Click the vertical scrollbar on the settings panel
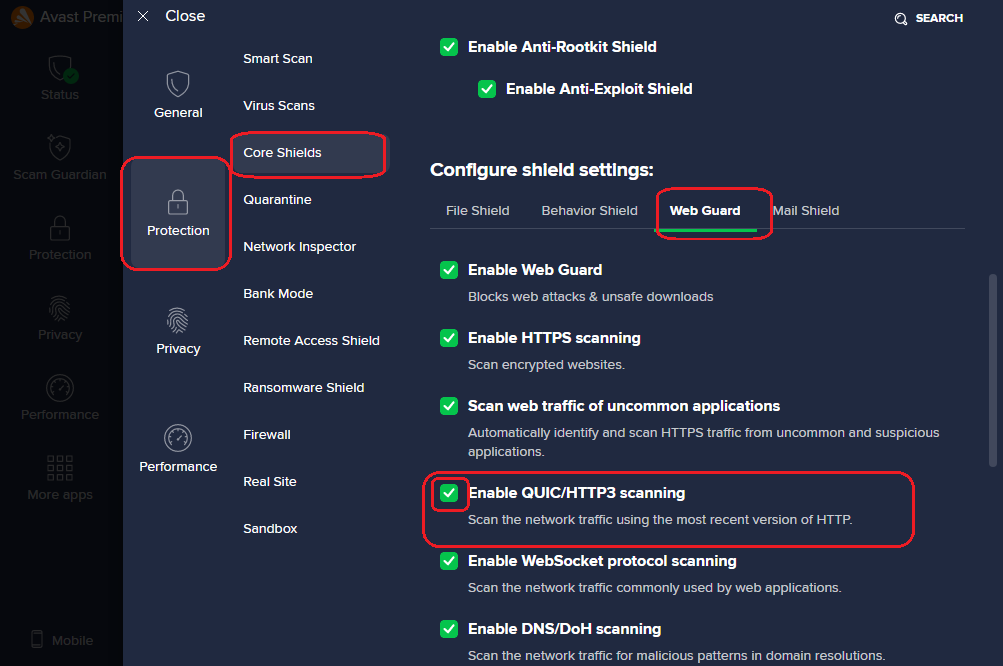Screen dimensions: 1003x666 [992, 370]
